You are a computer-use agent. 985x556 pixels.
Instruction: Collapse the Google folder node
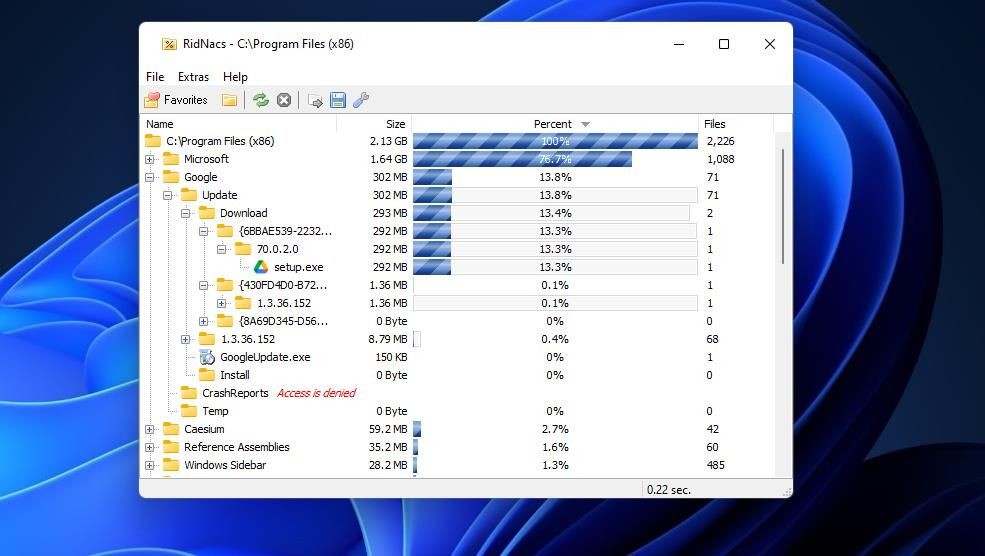coord(150,178)
